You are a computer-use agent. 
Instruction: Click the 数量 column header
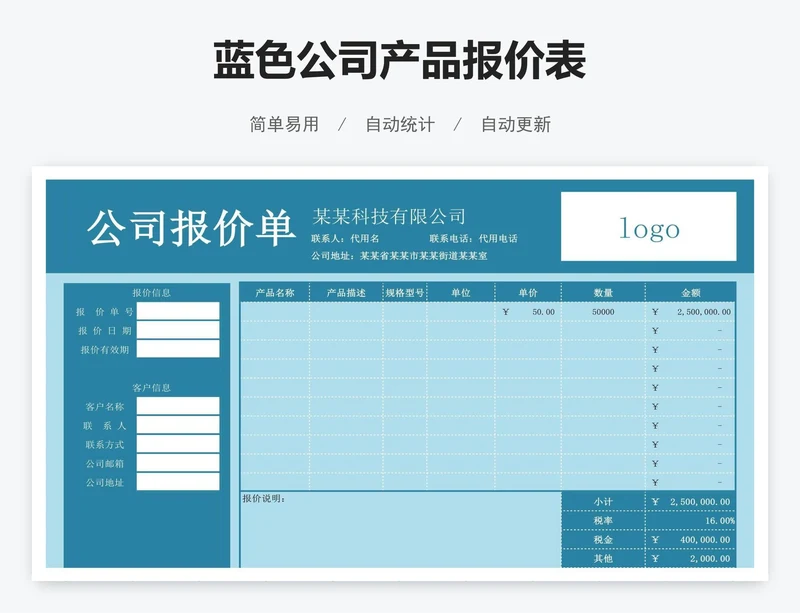click(603, 292)
